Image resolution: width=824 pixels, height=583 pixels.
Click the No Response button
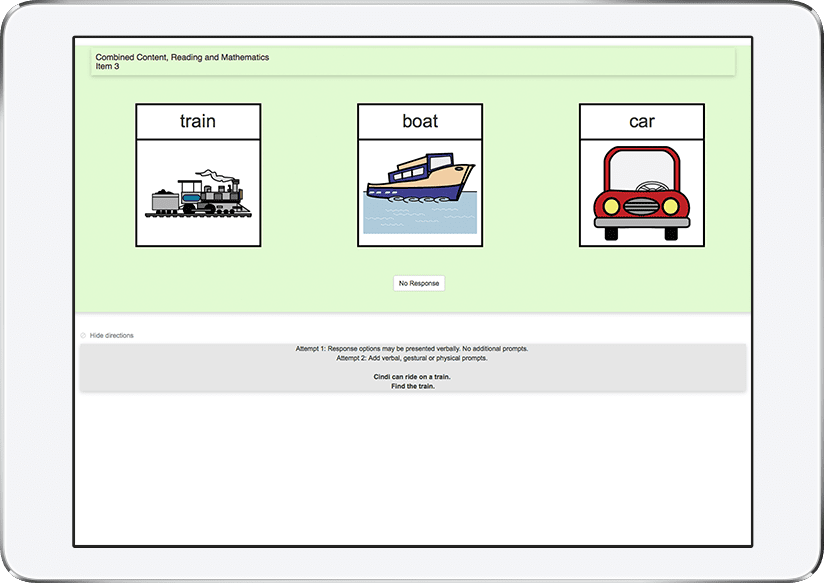[x=419, y=283]
